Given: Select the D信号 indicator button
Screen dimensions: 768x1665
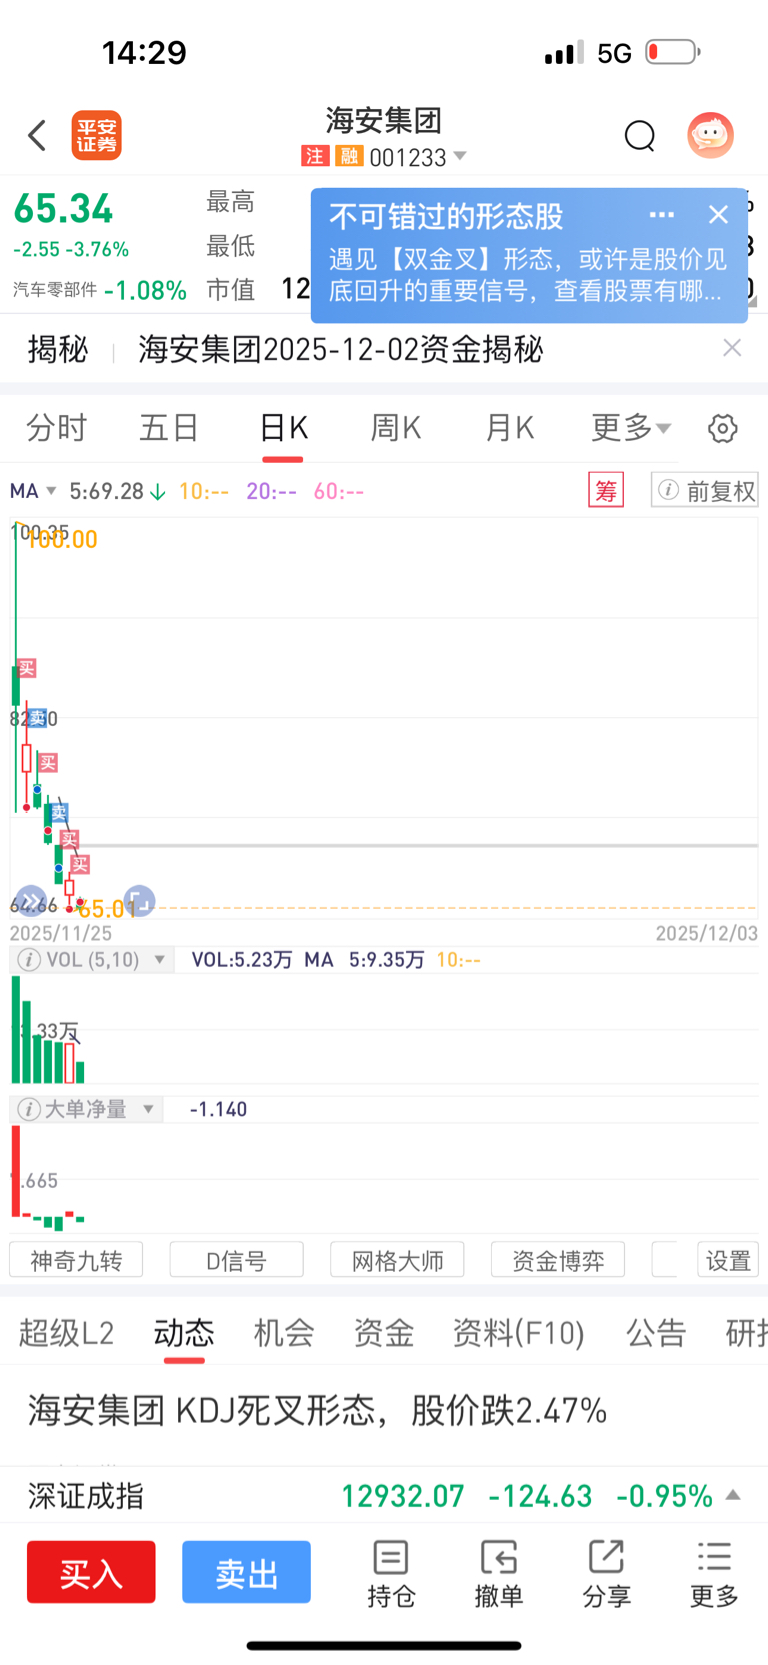Looking at the screenshot, I should [x=237, y=1260].
